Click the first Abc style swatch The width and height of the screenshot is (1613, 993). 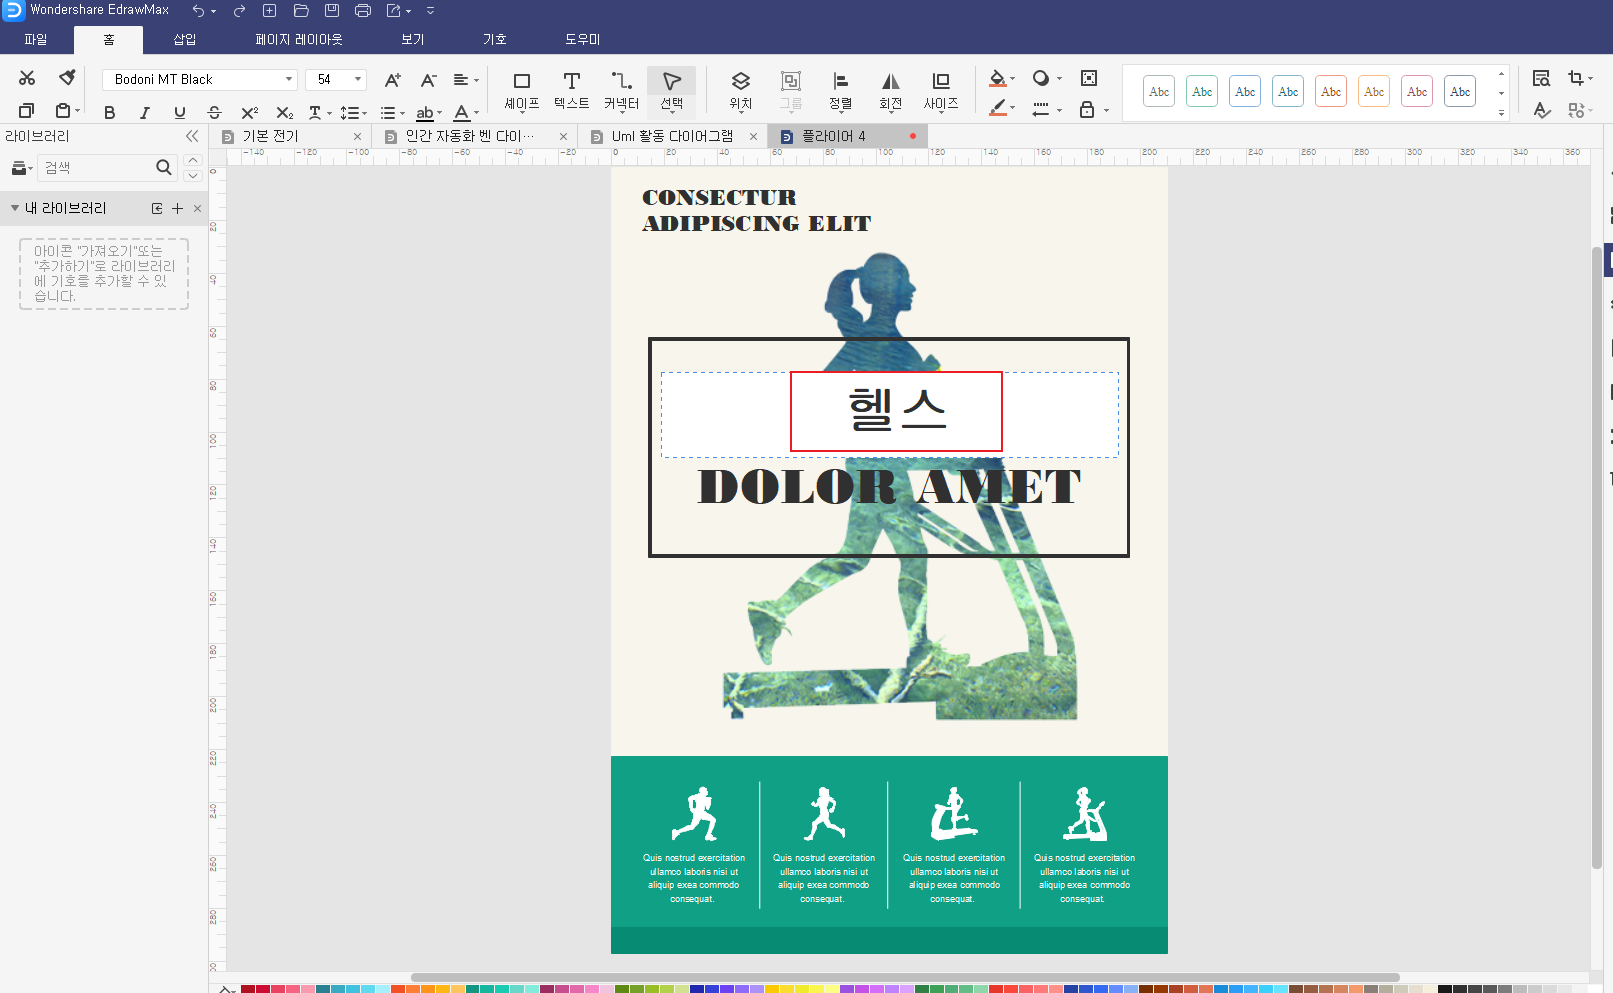pyautogui.click(x=1159, y=92)
